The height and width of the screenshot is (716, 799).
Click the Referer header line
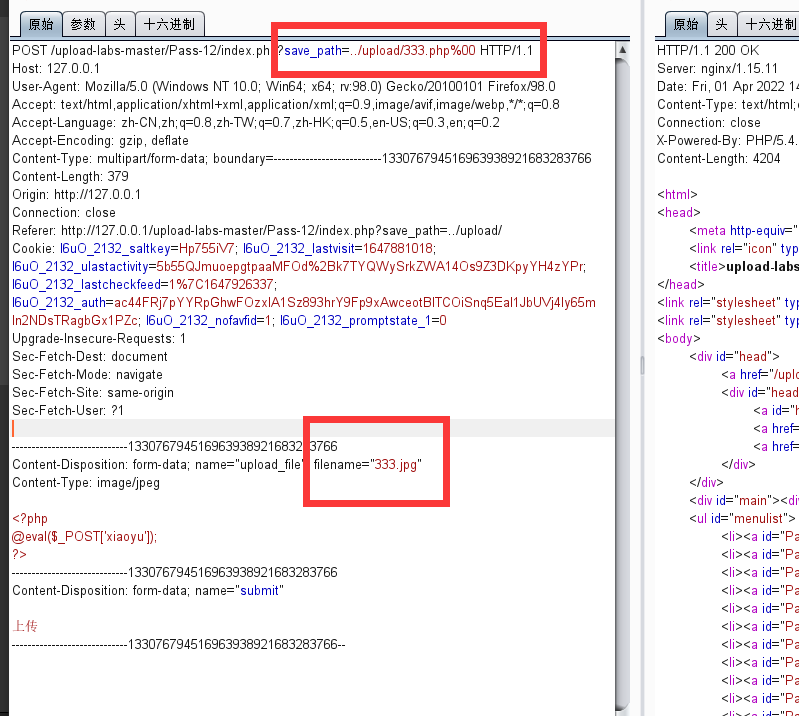point(257,230)
